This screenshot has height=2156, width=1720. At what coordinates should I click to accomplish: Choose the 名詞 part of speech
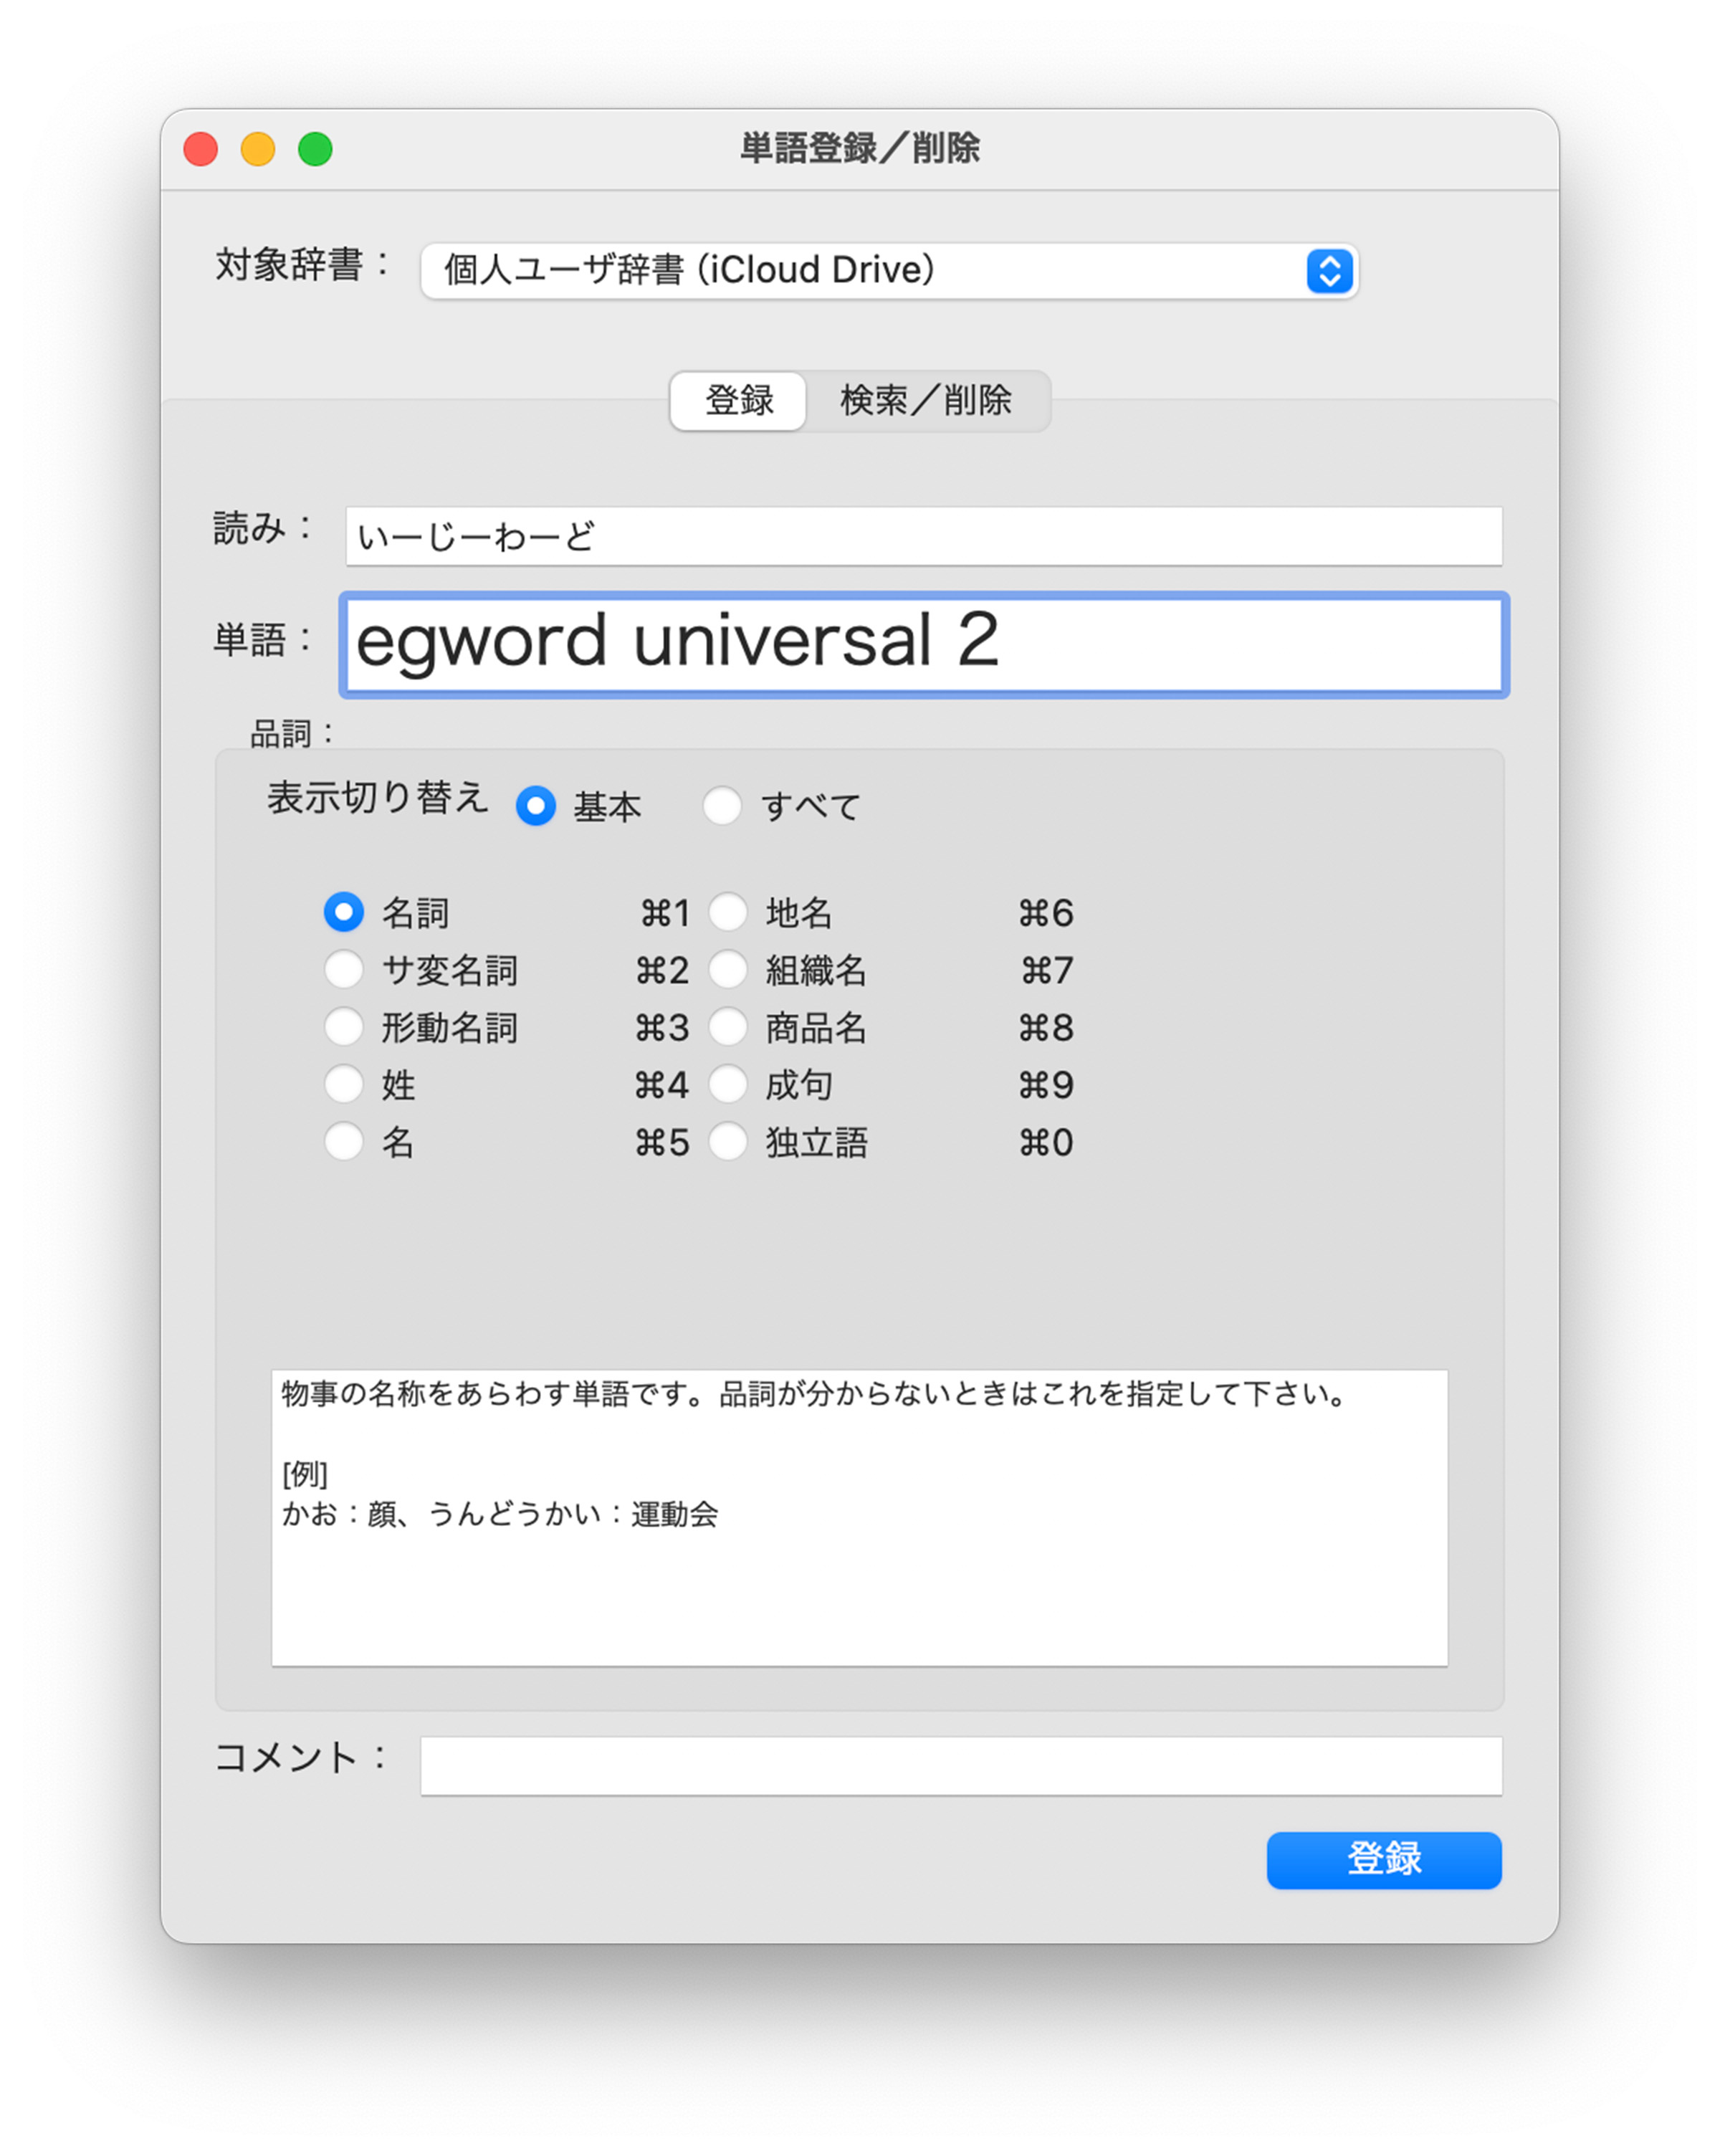[344, 912]
